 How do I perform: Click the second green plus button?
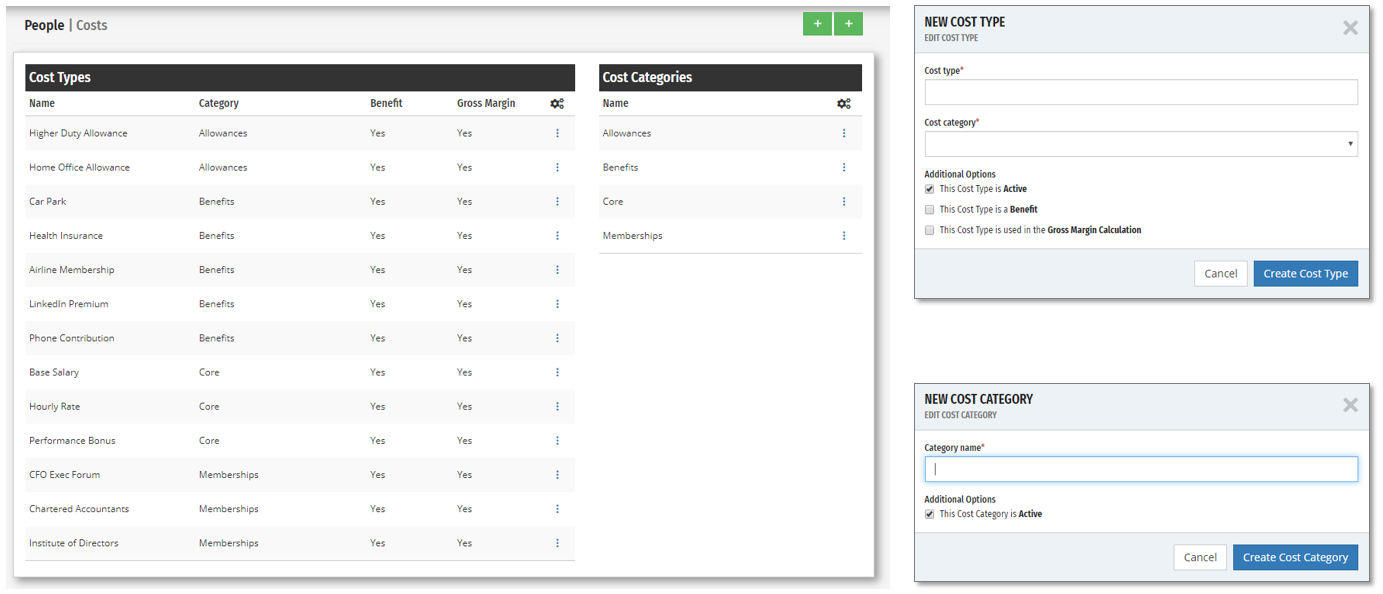(x=849, y=24)
